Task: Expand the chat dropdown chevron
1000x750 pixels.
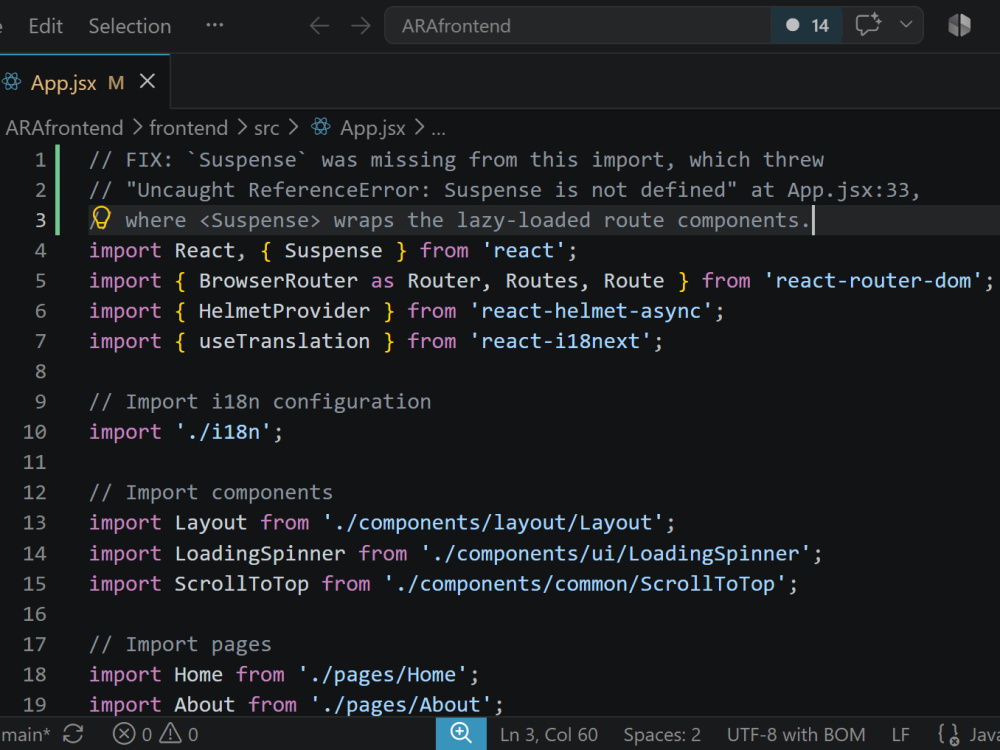Action: [906, 25]
